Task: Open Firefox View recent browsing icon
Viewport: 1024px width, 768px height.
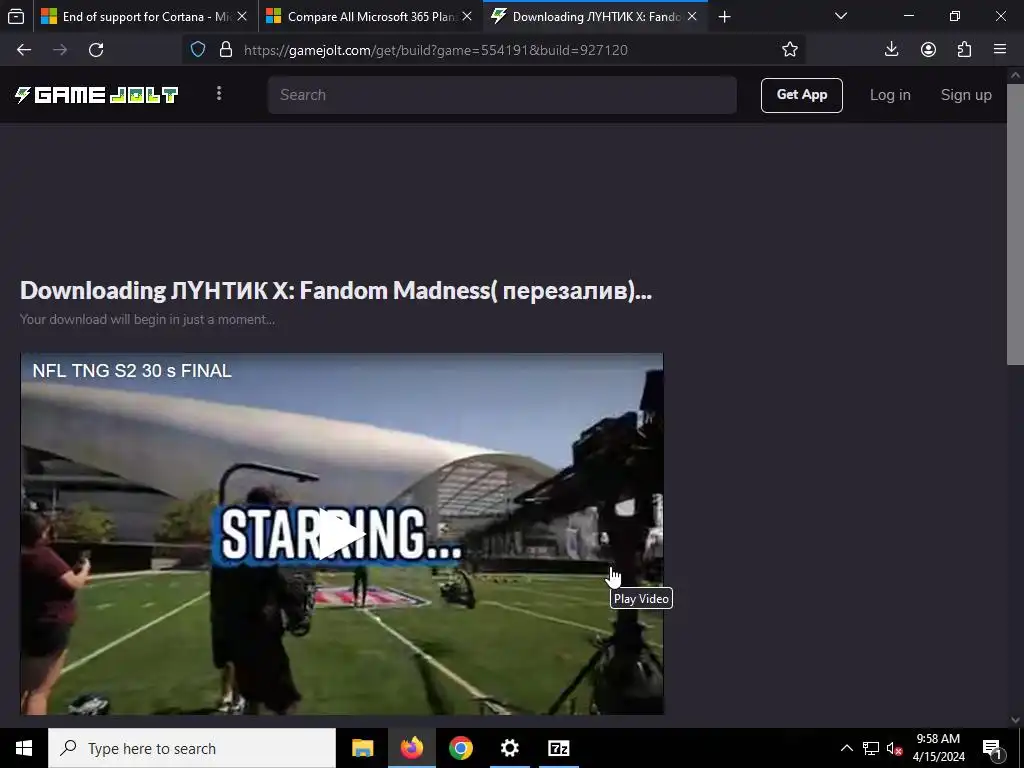Action: coord(16,16)
